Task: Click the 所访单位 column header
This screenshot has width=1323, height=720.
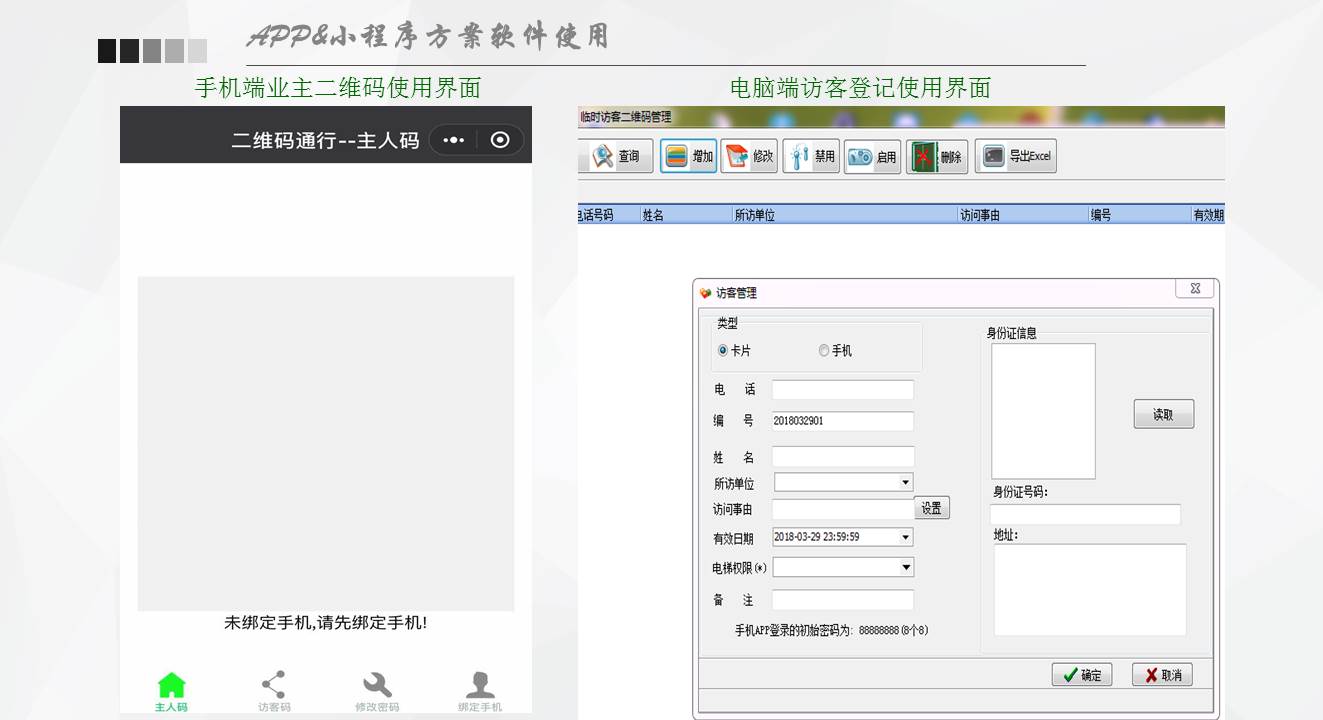Action: click(x=843, y=215)
